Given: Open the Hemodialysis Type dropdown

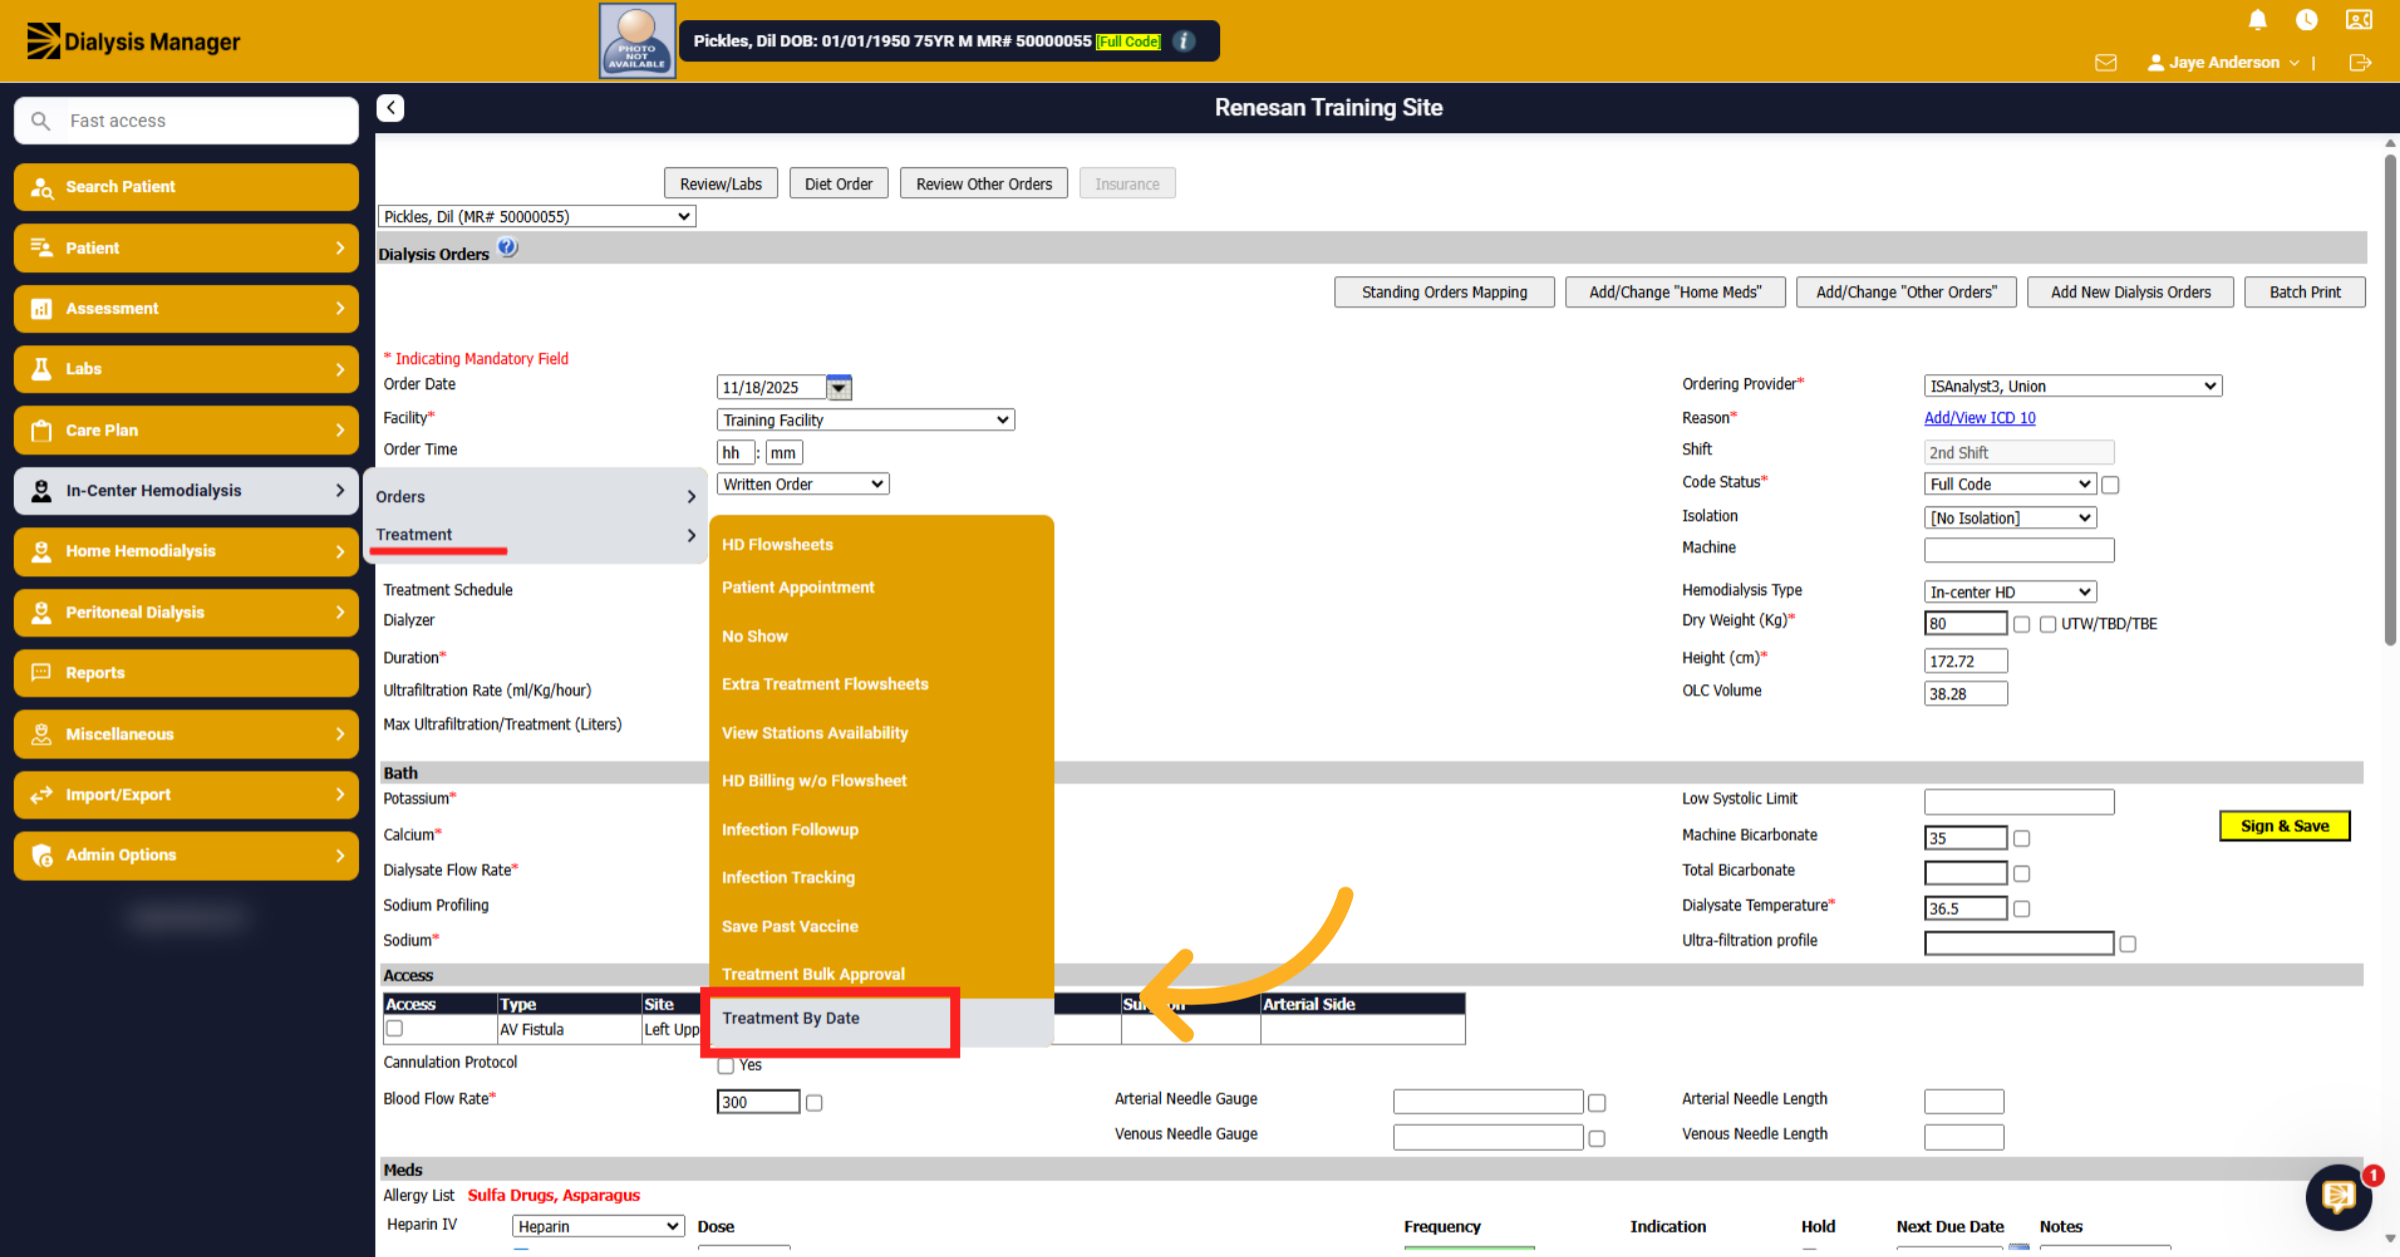Looking at the screenshot, I should [2010, 592].
